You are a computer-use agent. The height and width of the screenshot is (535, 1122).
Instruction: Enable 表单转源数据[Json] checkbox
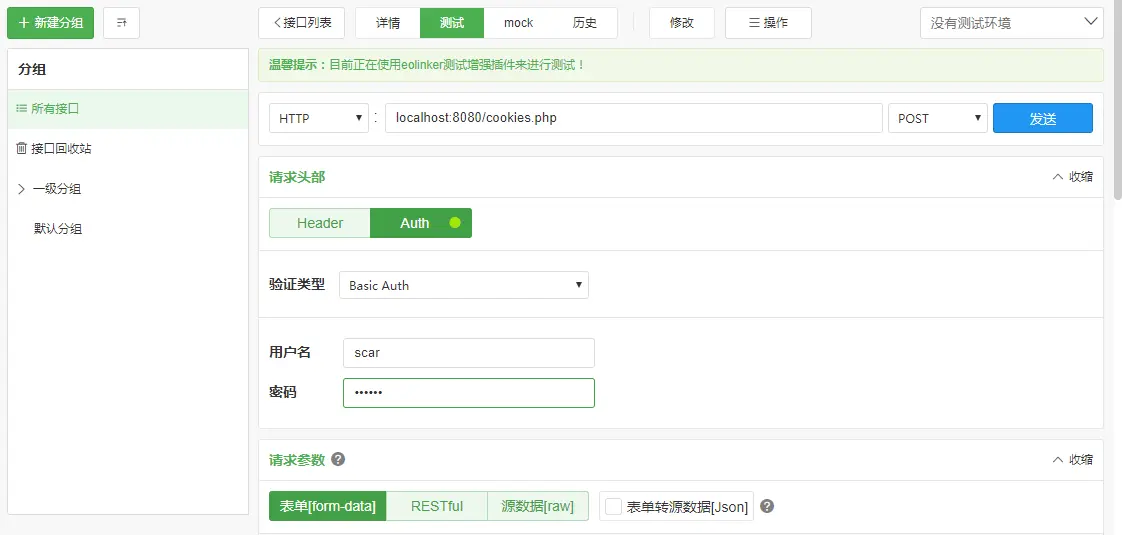(x=613, y=506)
